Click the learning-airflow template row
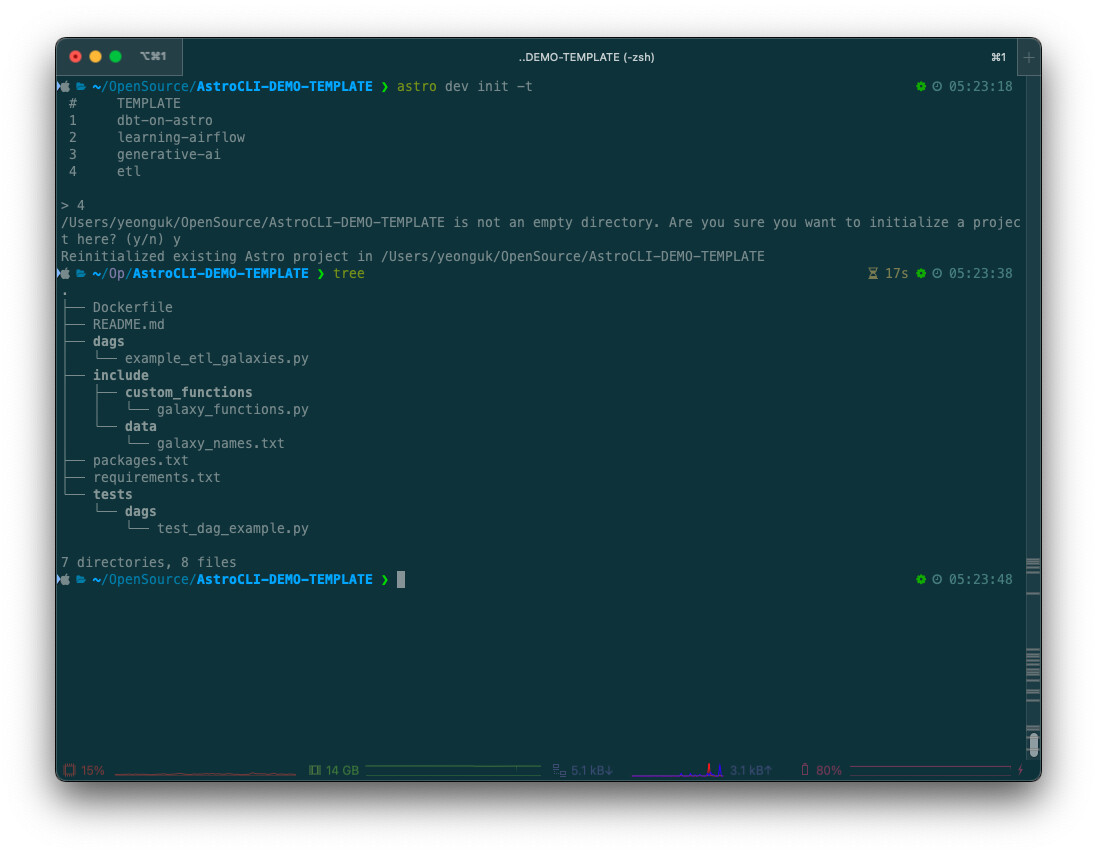This screenshot has width=1097, height=855. click(181, 137)
